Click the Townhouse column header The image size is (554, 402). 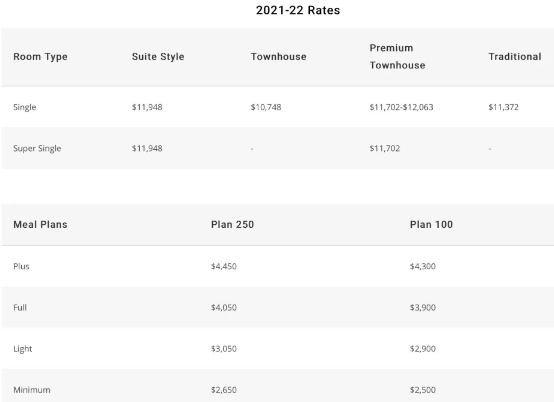(278, 57)
